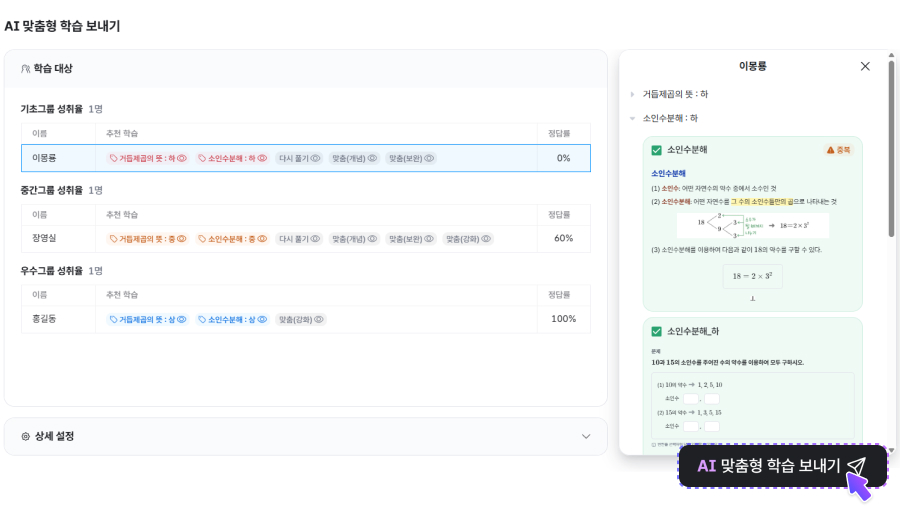Close the 이몽룡 detail panel
Viewport: 900px width, 506px height.
[x=865, y=66]
